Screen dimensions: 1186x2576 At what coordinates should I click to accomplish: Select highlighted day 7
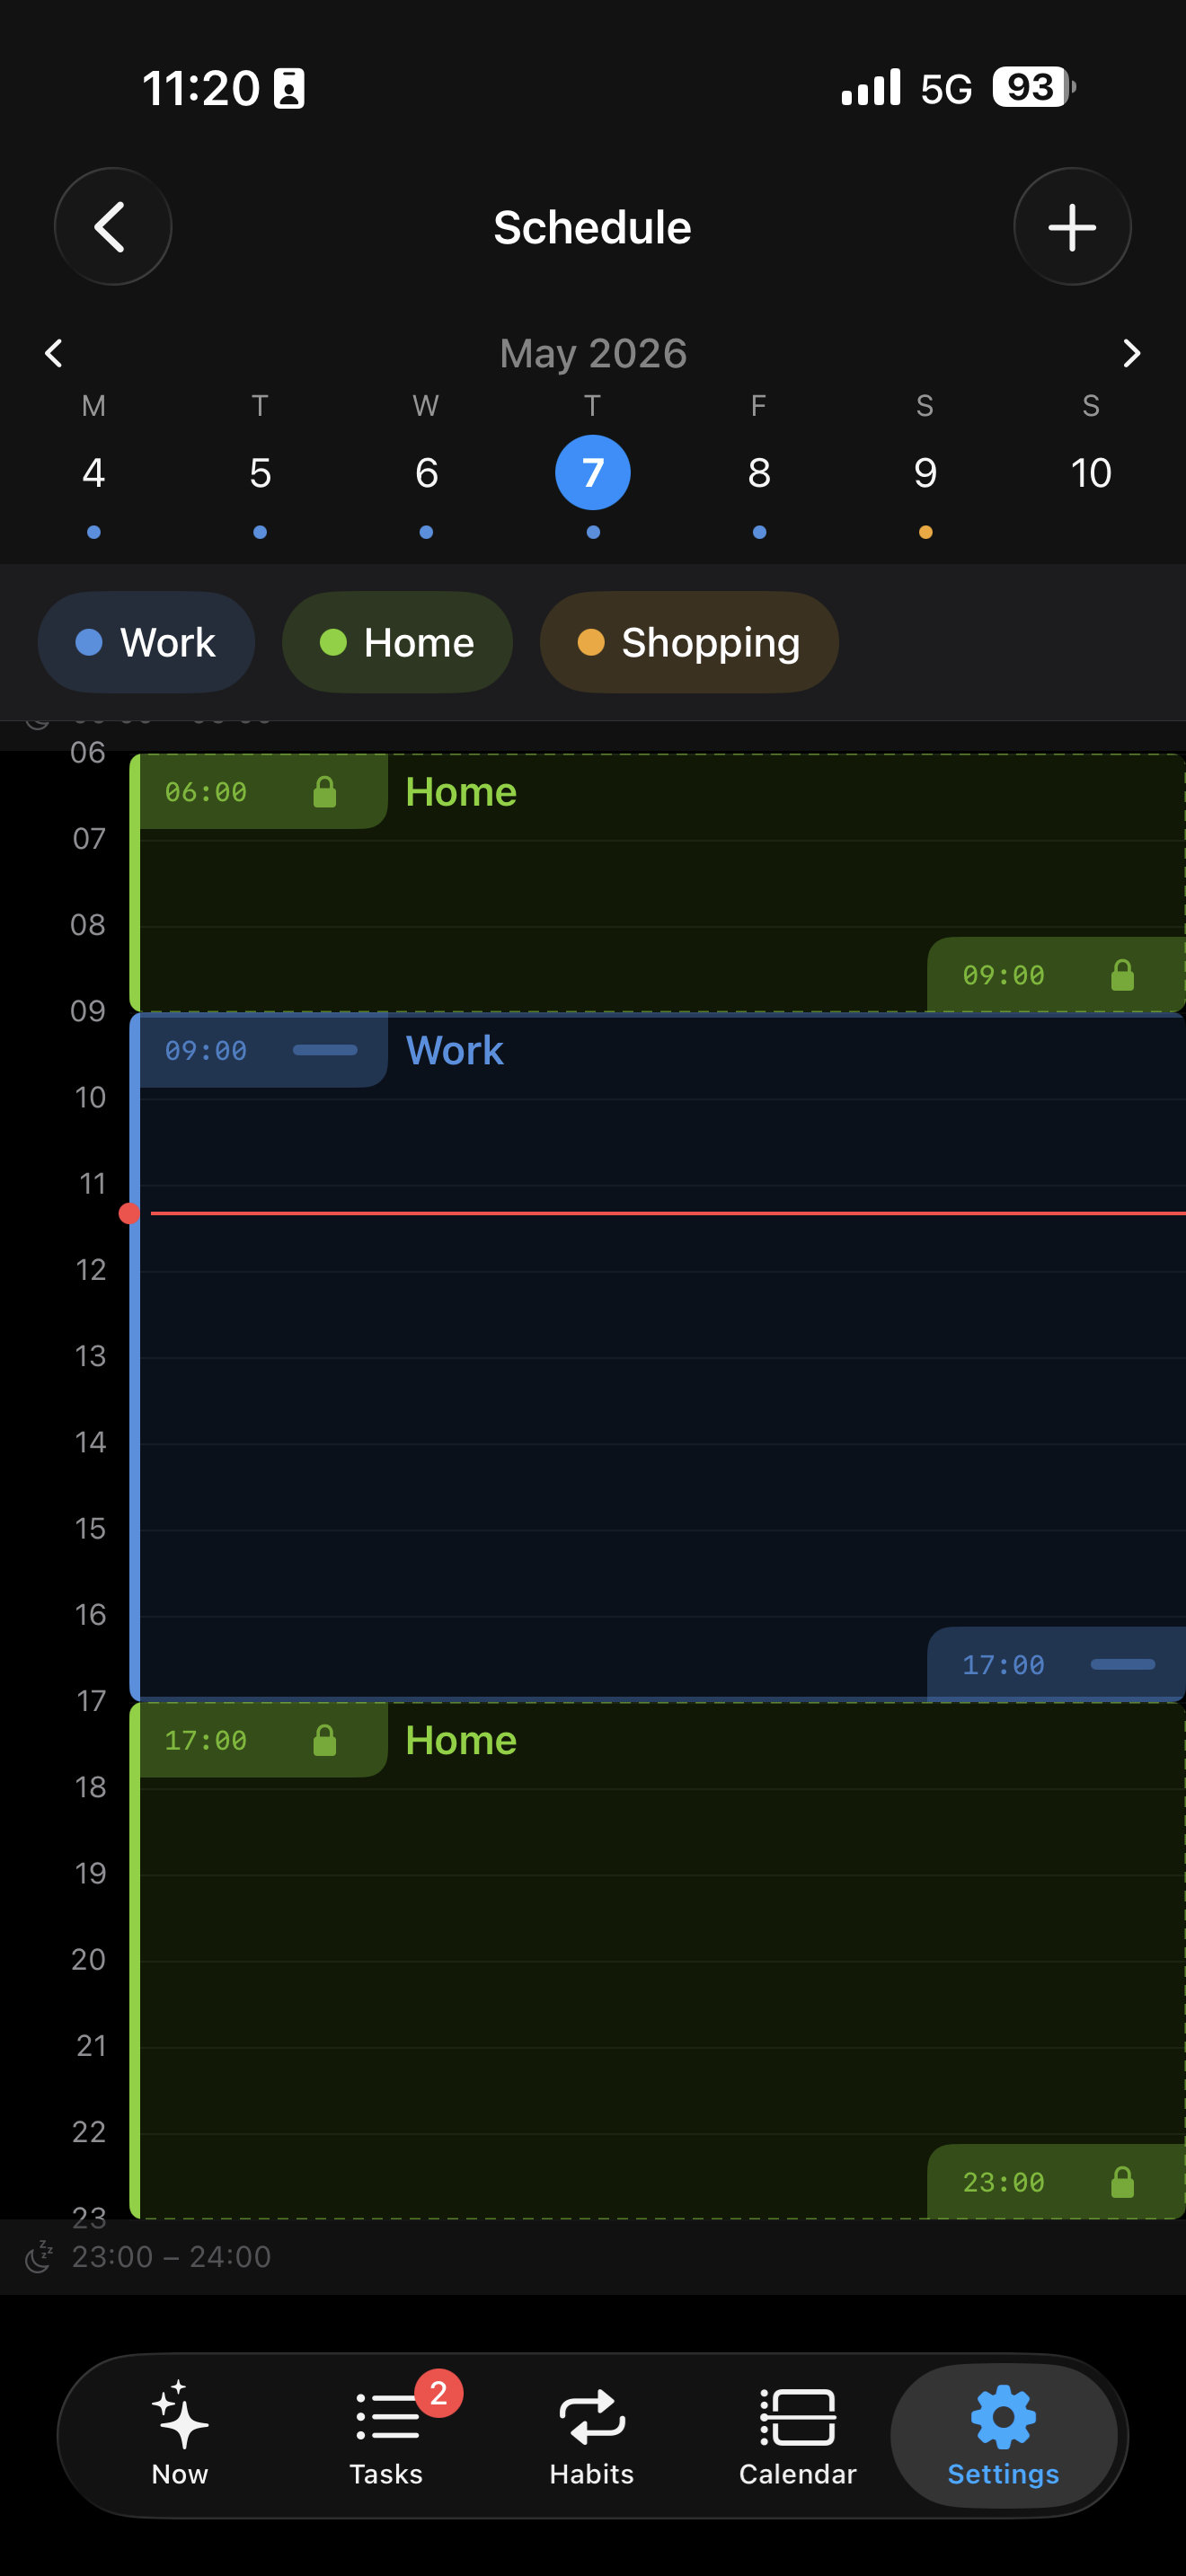point(593,472)
